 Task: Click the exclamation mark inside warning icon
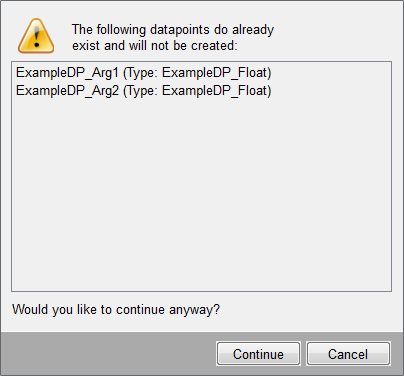pos(37,36)
